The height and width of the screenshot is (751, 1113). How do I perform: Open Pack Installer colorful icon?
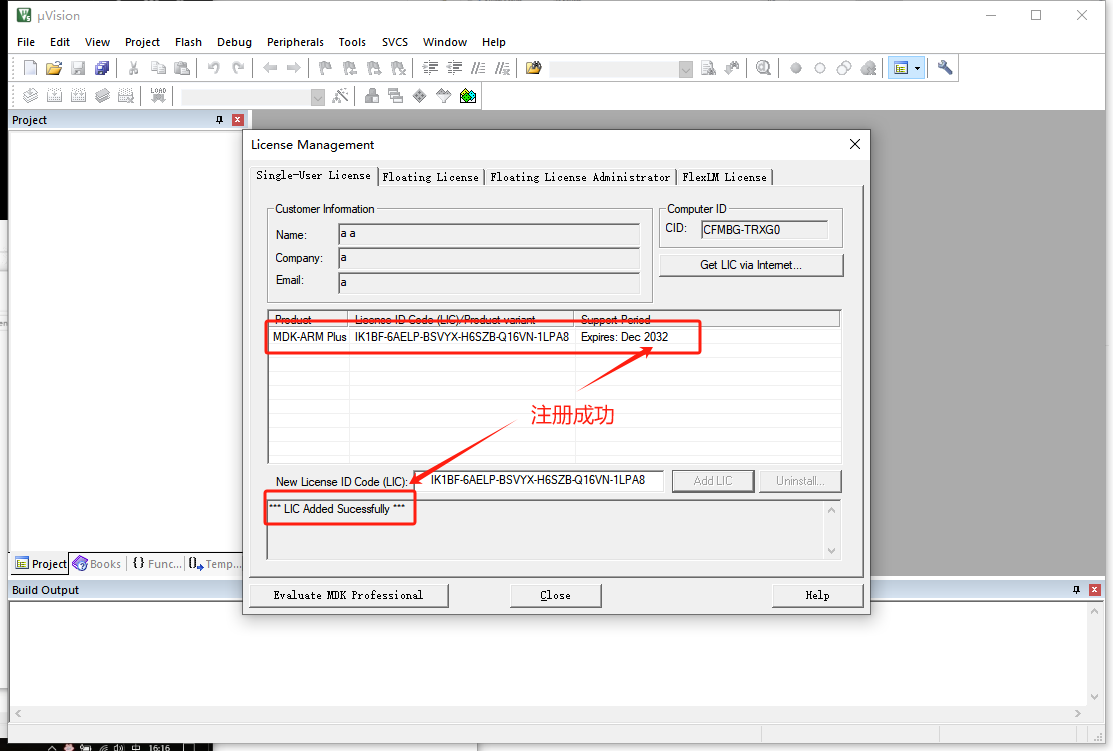pos(468,96)
